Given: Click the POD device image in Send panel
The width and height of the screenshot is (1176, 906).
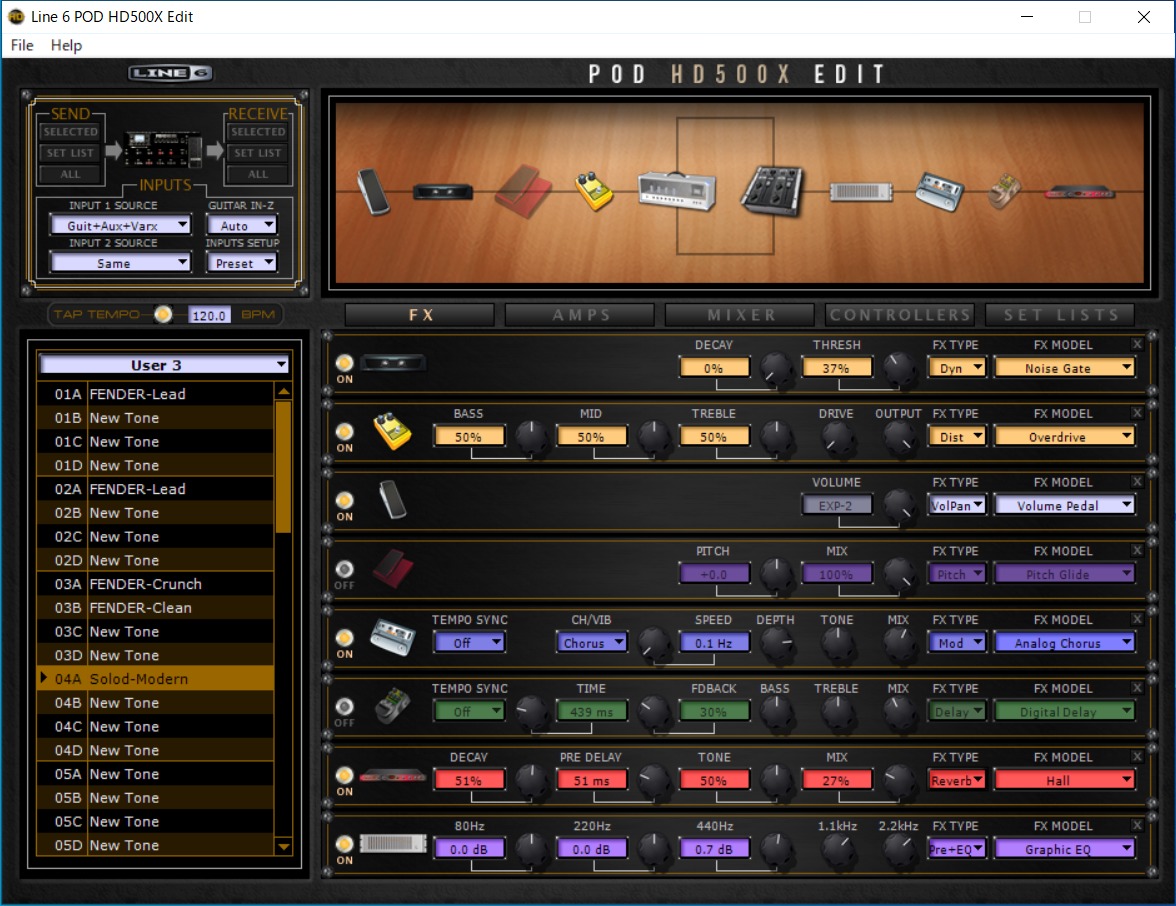Looking at the screenshot, I should (x=164, y=150).
